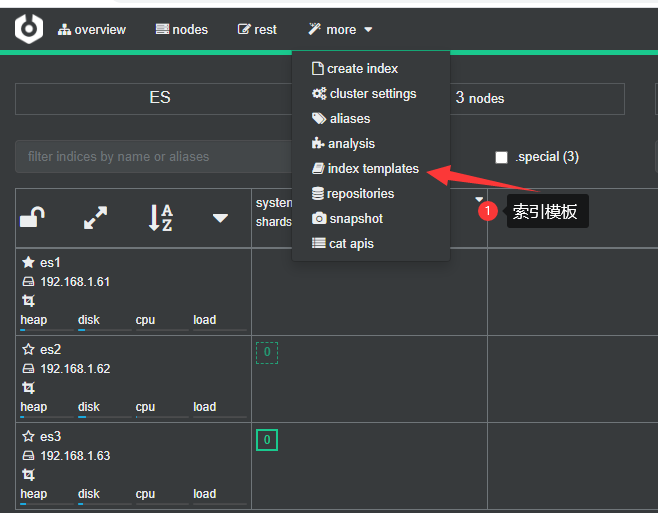Open the rest client page
Viewport: 658px width, 513px height.
[257, 29]
